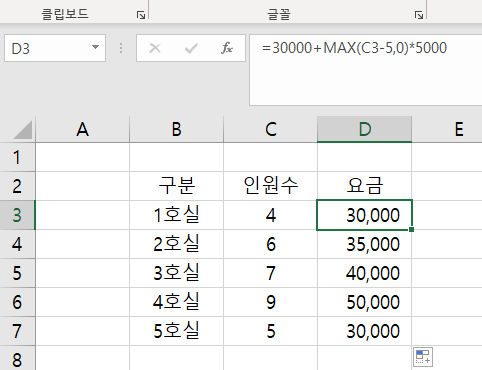Select column B header

pyautogui.click(x=176, y=129)
